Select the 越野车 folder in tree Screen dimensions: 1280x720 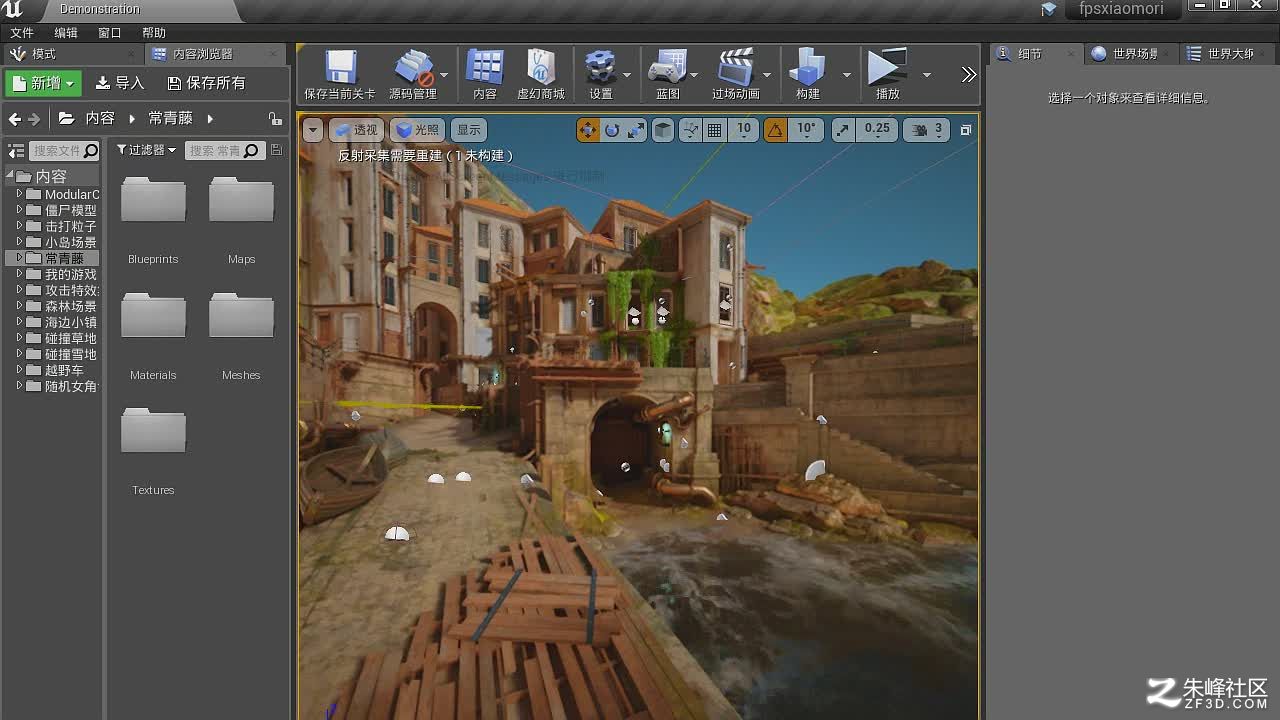point(63,370)
